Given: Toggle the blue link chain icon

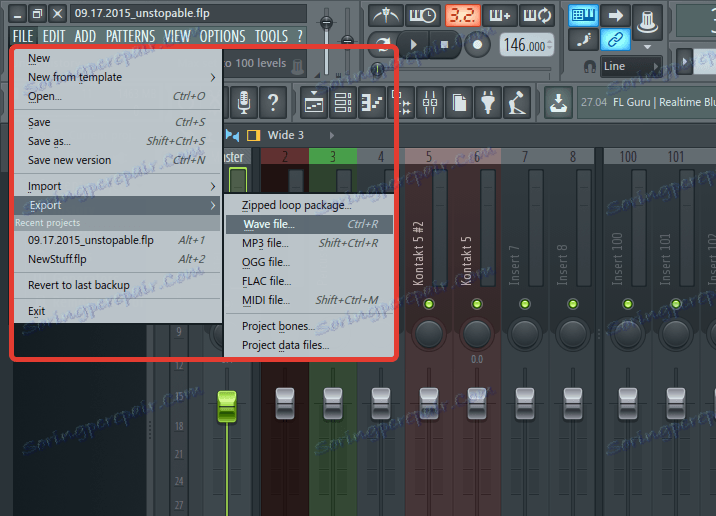Looking at the screenshot, I should (615, 40).
